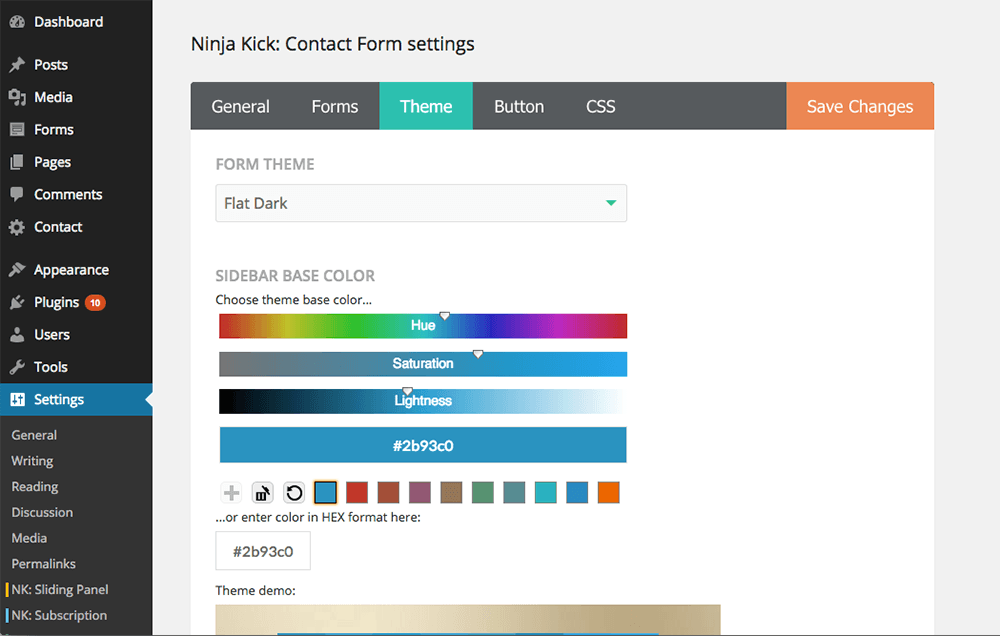
Task: Click the Contact gear icon
Action: pos(17,227)
